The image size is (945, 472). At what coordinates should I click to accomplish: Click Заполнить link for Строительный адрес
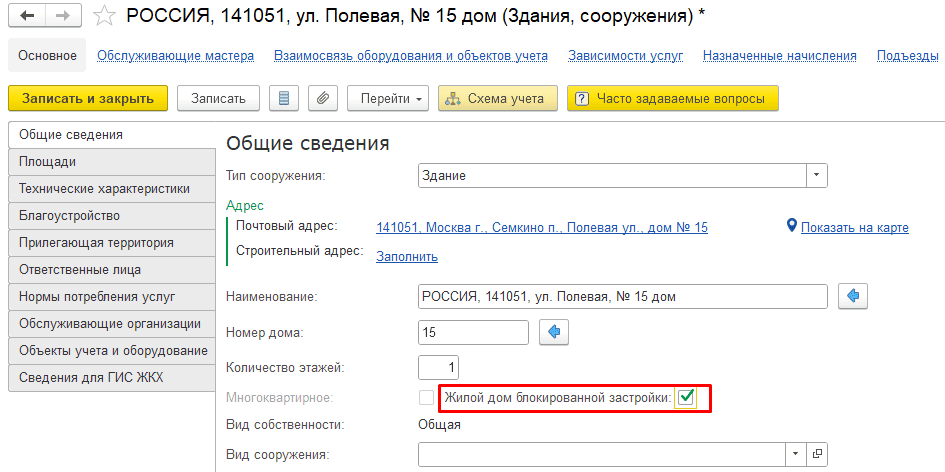tap(406, 256)
